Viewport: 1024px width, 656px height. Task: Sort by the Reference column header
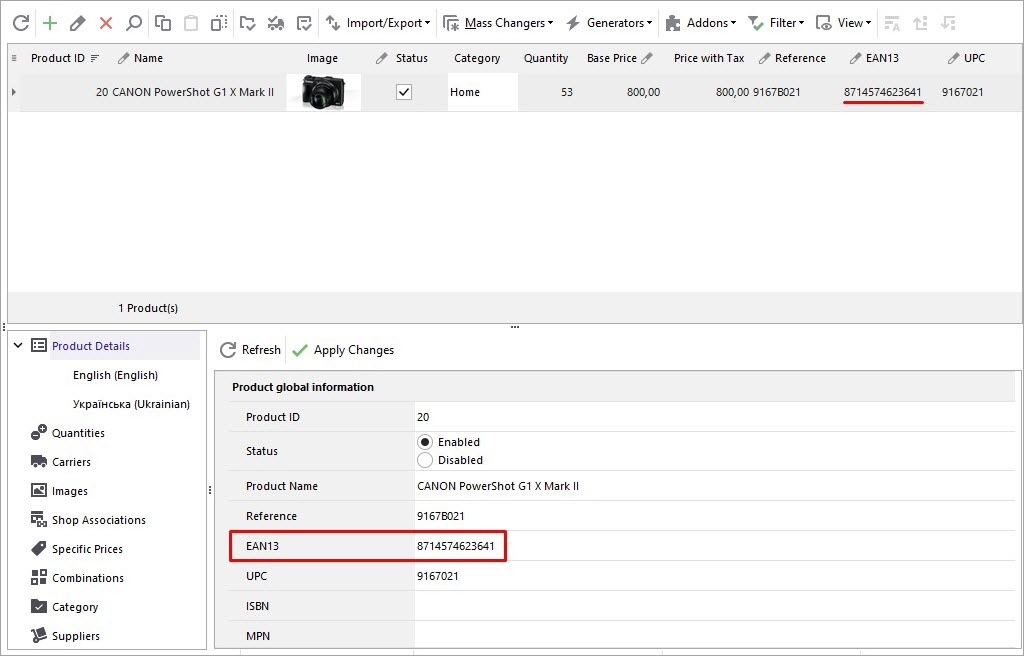point(800,58)
